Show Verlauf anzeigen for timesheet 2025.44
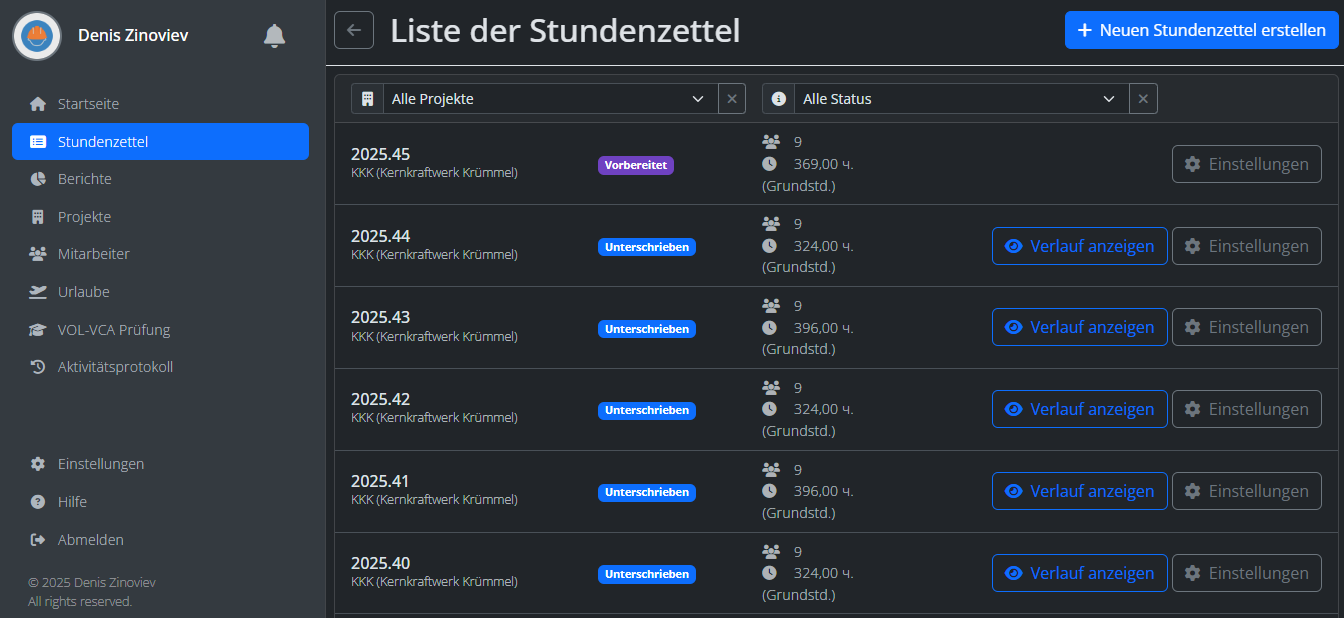Image resolution: width=1344 pixels, height=618 pixels. (x=1079, y=245)
